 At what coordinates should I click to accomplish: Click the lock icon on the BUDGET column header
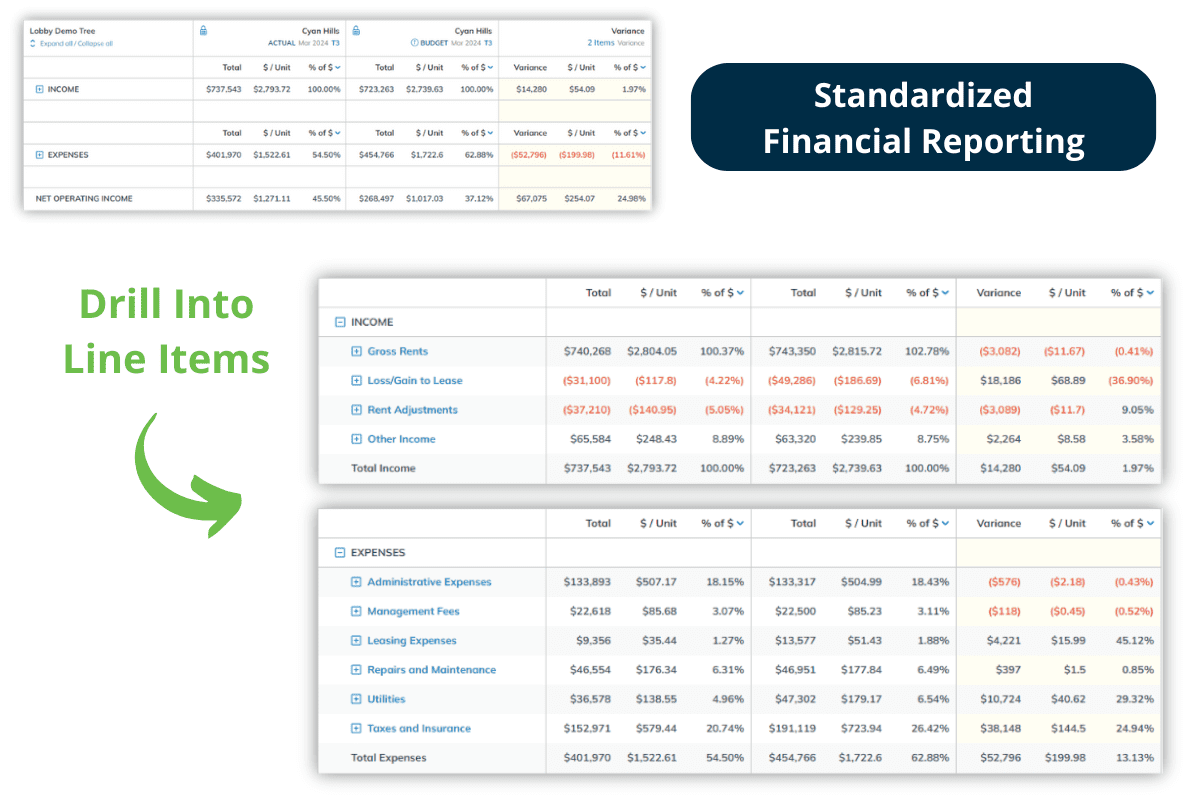(357, 31)
